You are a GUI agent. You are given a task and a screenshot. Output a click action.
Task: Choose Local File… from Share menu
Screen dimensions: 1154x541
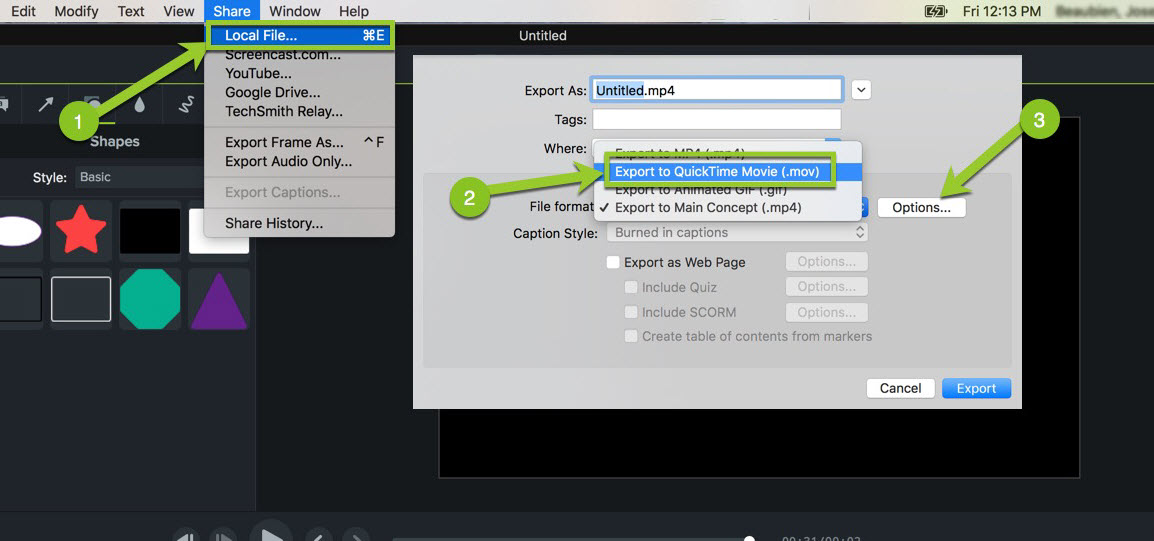(x=300, y=35)
